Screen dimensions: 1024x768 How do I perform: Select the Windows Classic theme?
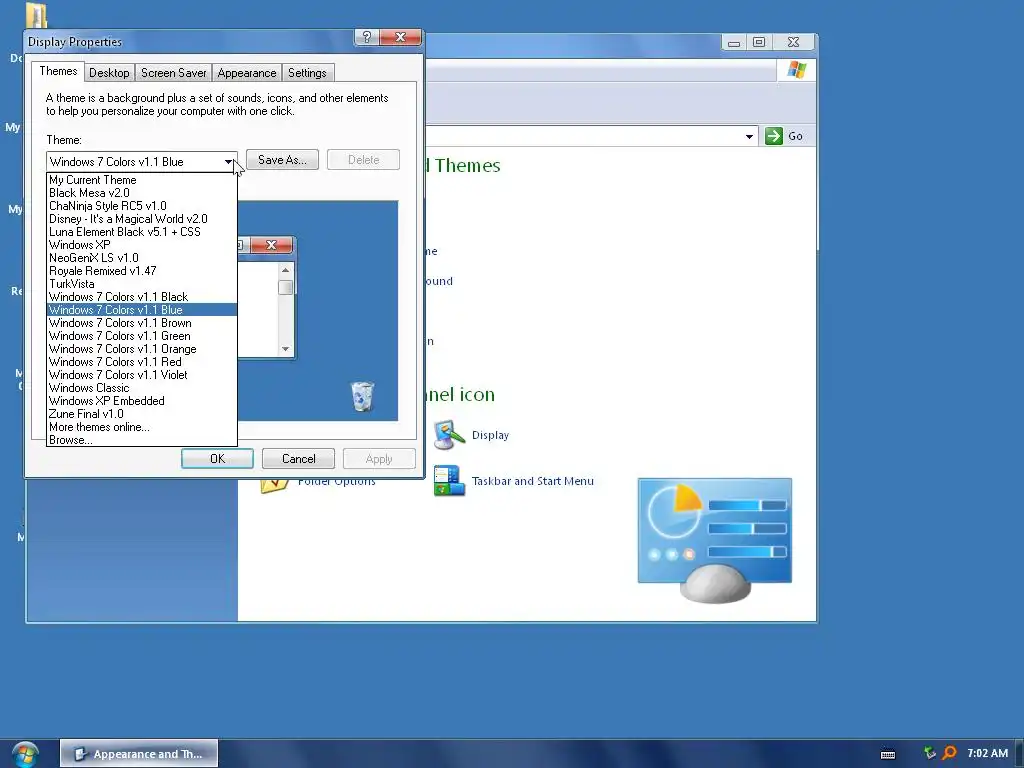pos(142,388)
